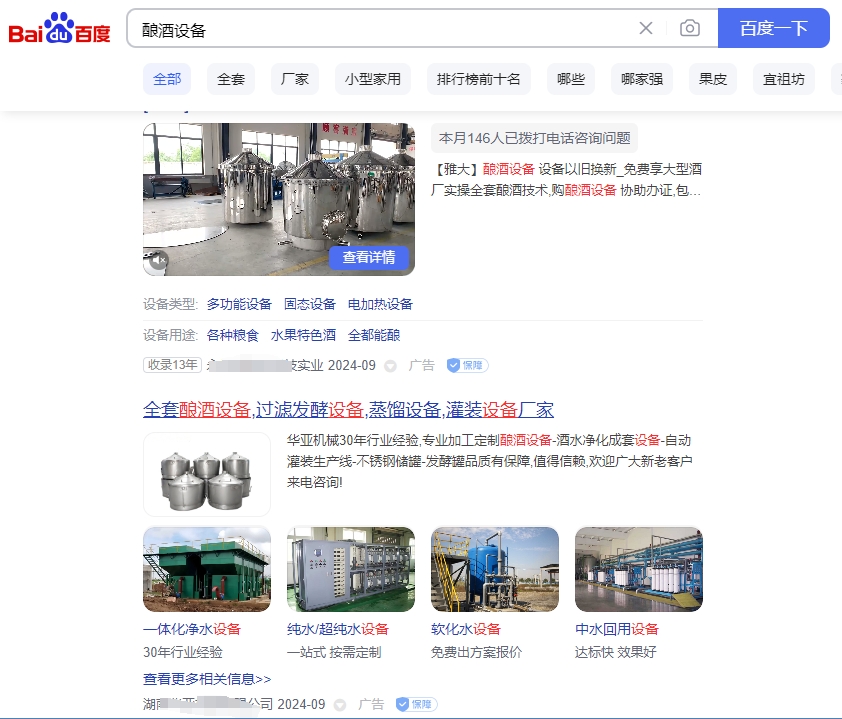842x719 pixels.
Task: Select the 宜祖坊 filter tab
Action: (783, 79)
